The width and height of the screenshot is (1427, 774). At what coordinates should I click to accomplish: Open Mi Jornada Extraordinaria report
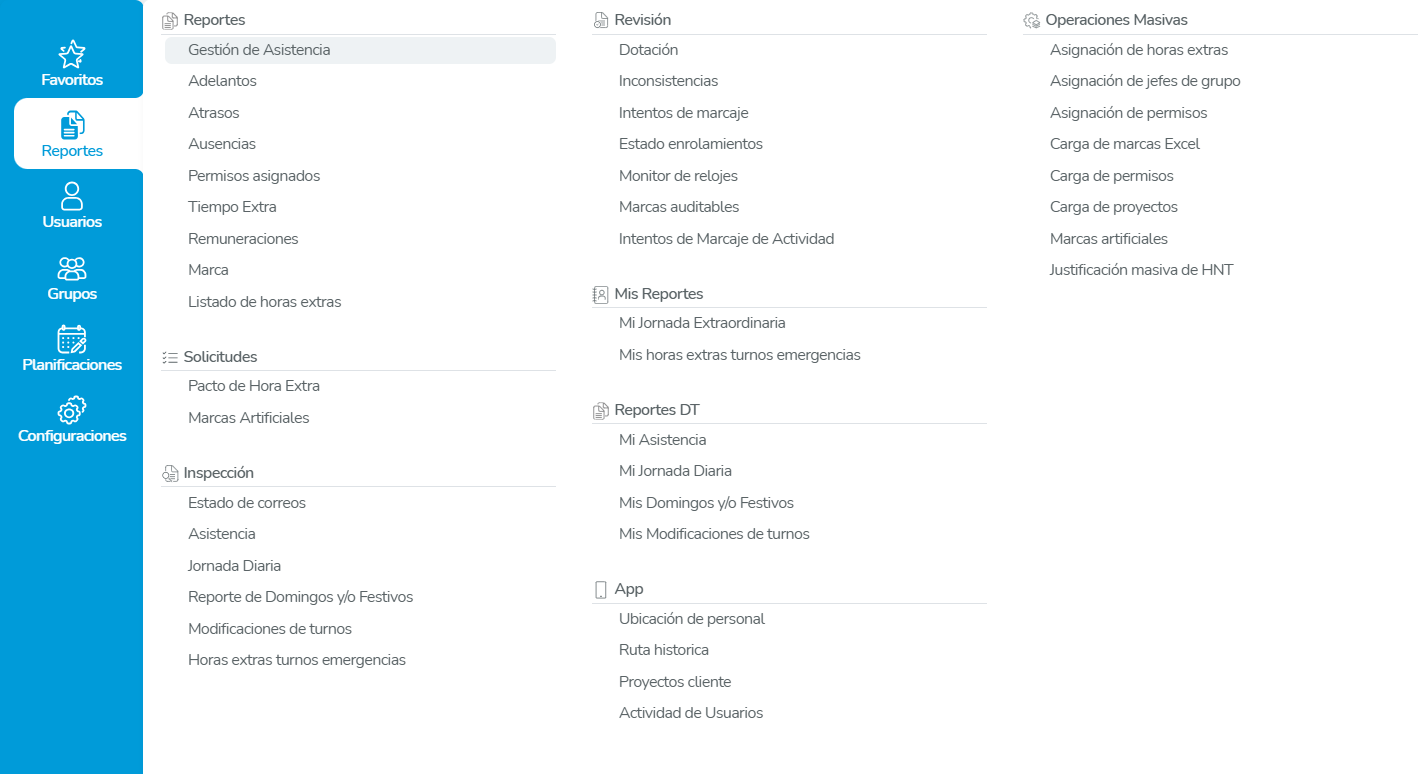702,323
